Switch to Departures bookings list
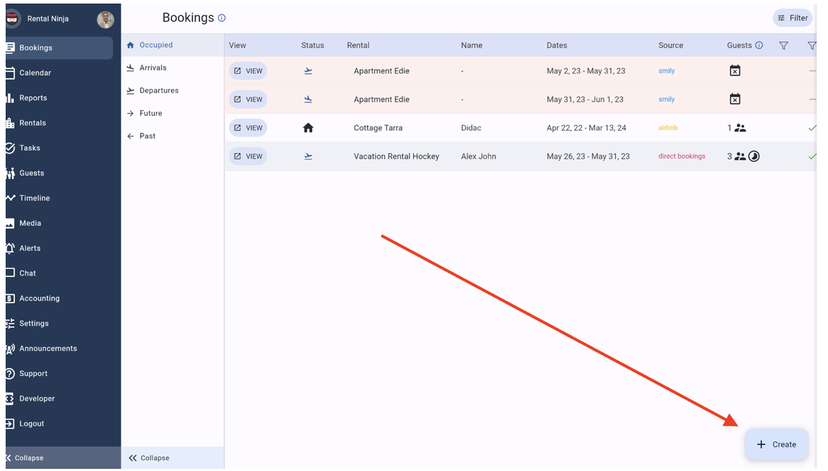Screen dimensions: 828x471 158,91
